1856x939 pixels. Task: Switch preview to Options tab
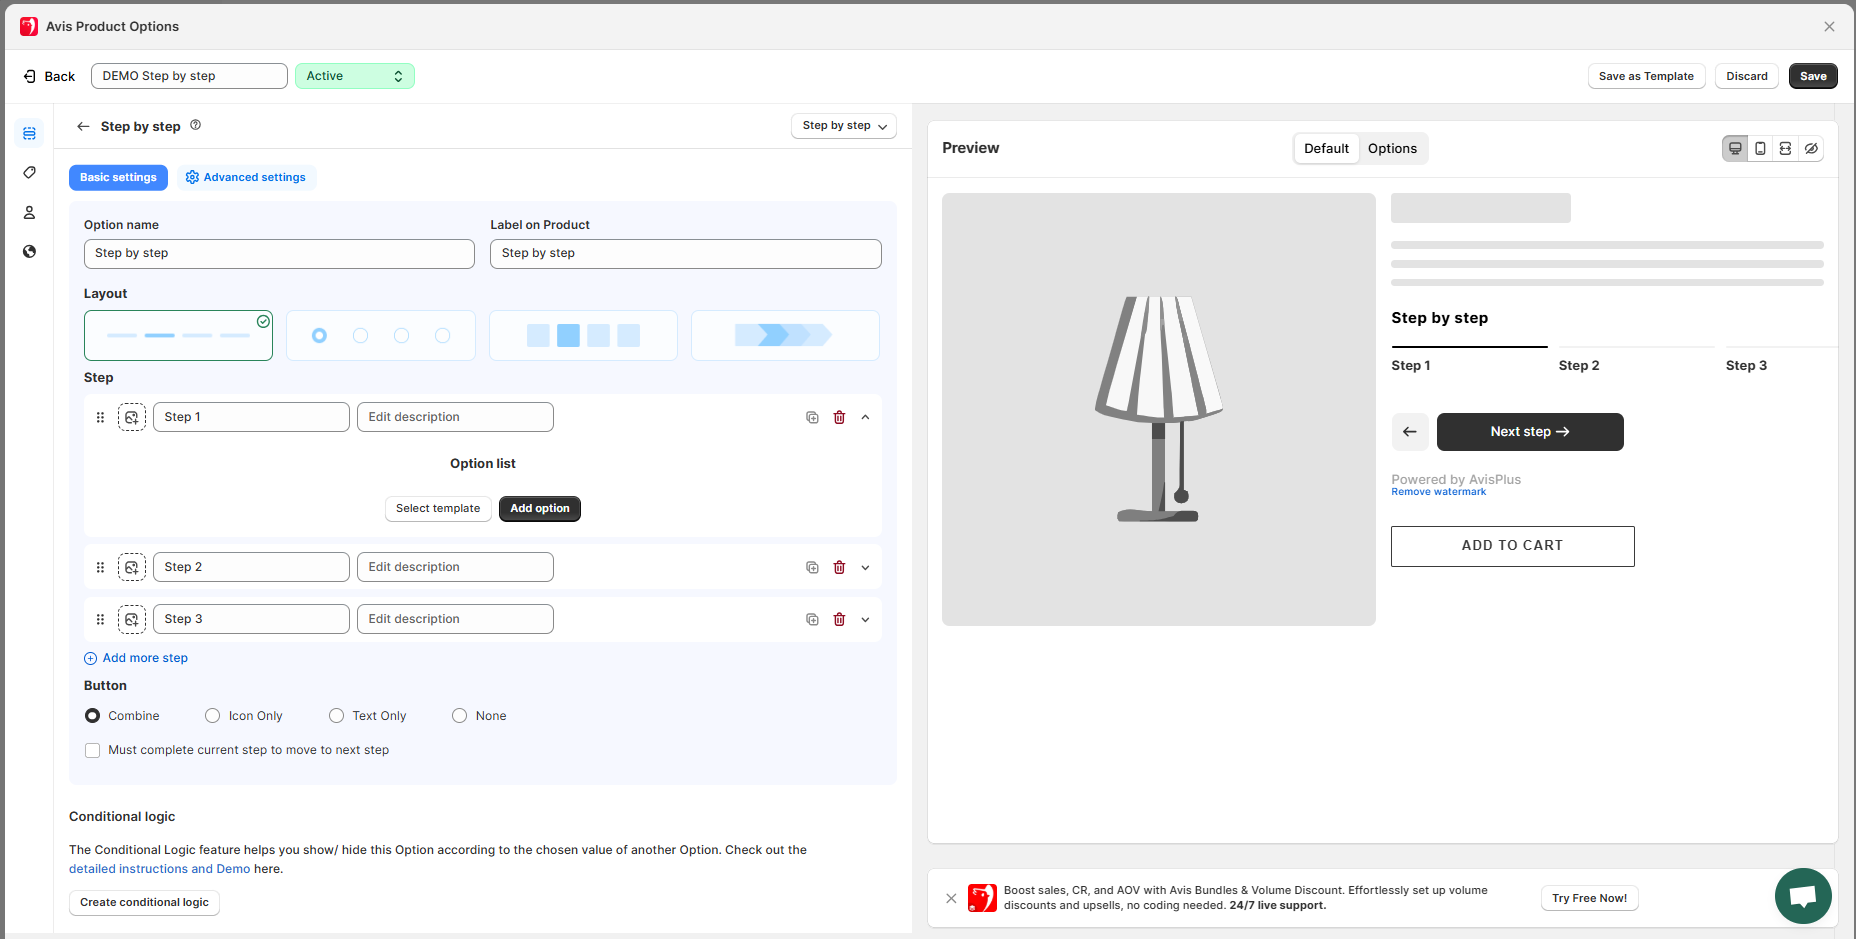point(1392,149)
